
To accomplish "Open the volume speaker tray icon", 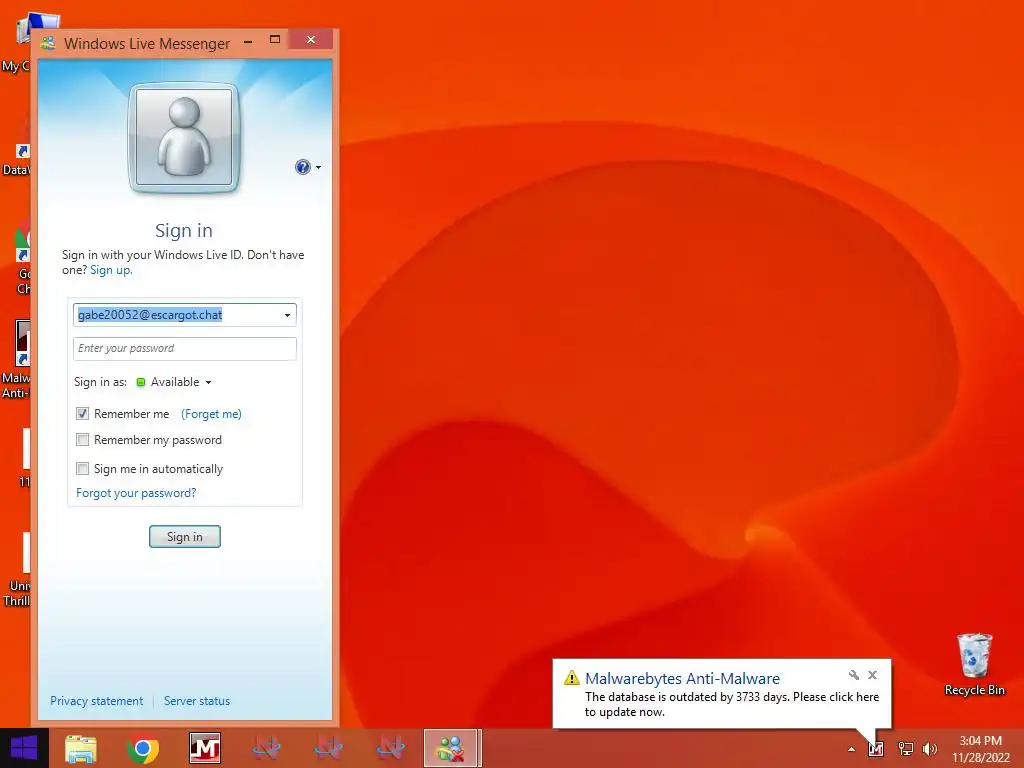I will click(x=930, y=749).
